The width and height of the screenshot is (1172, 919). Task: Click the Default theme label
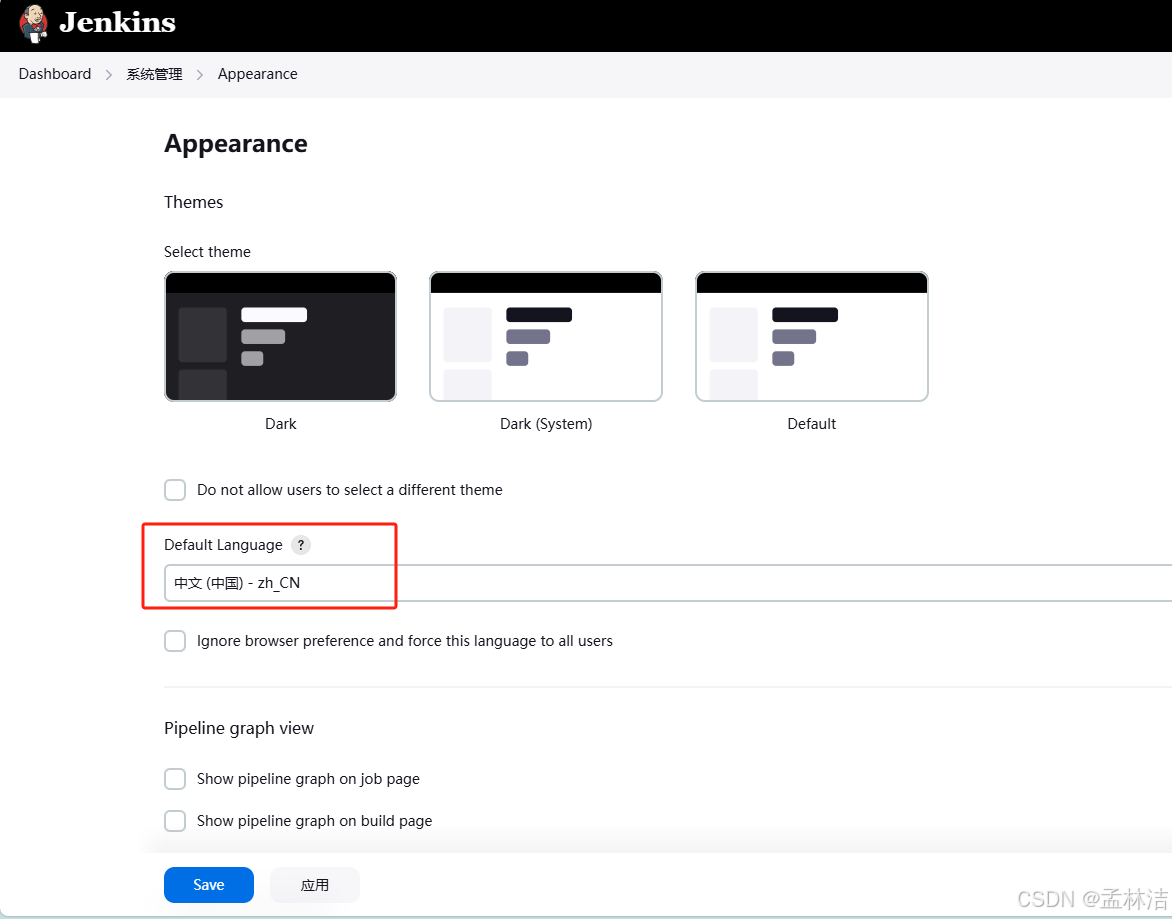pyautogui.click(x=812, y=424)
